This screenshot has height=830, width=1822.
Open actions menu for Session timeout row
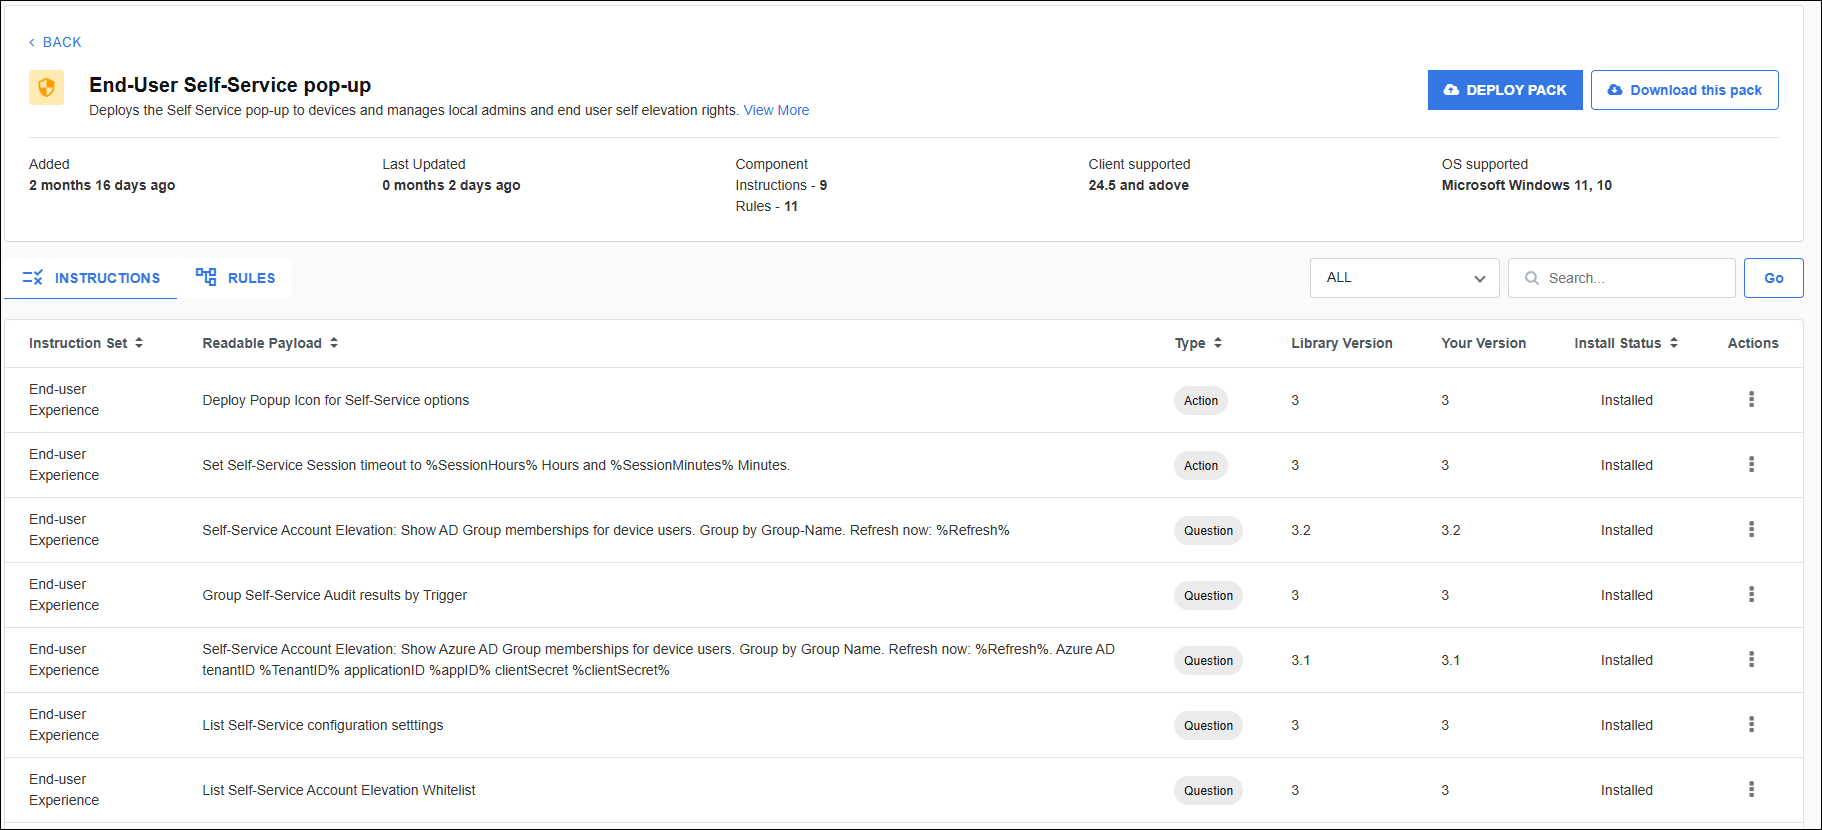[x=1751, y=465]
